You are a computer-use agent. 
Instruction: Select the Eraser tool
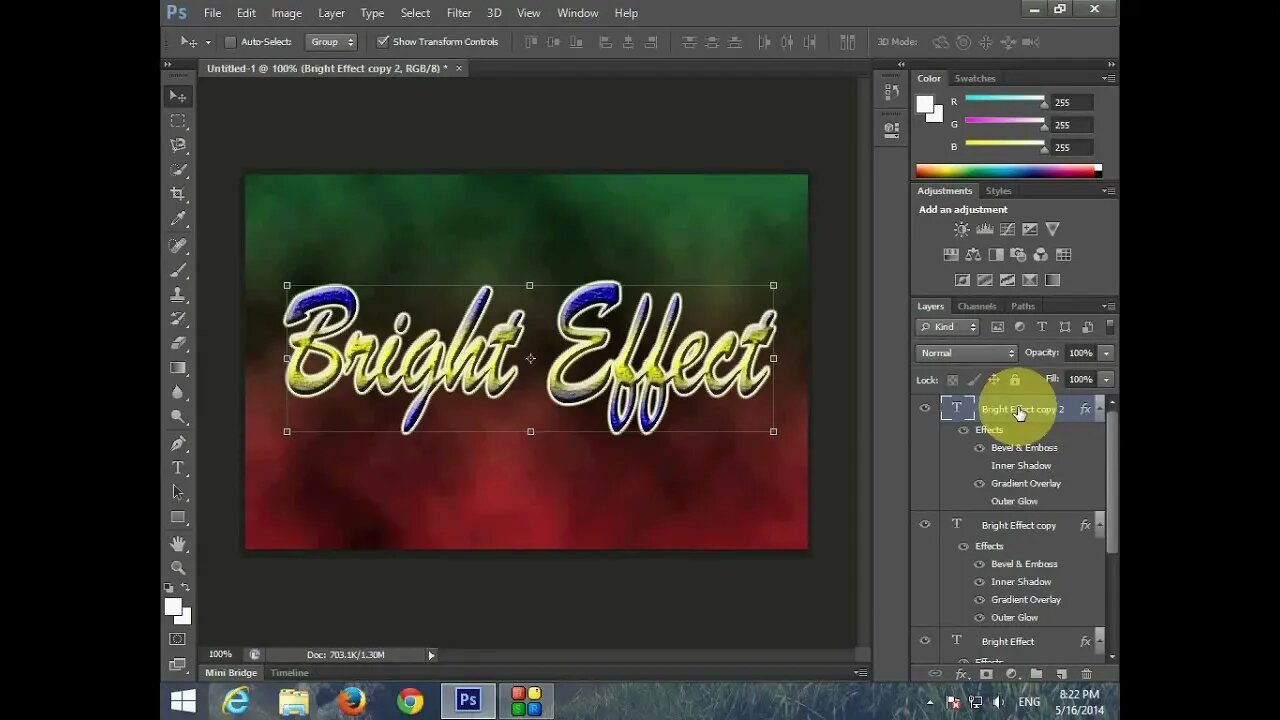pyautogui.click(x=178, y=343)
